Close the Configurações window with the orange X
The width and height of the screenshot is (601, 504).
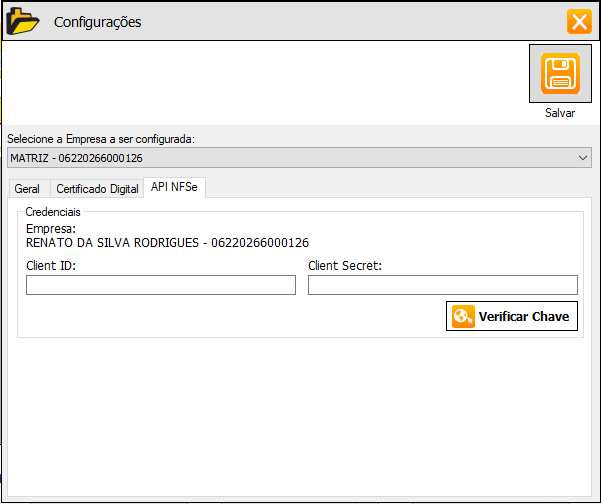[579, 22]
